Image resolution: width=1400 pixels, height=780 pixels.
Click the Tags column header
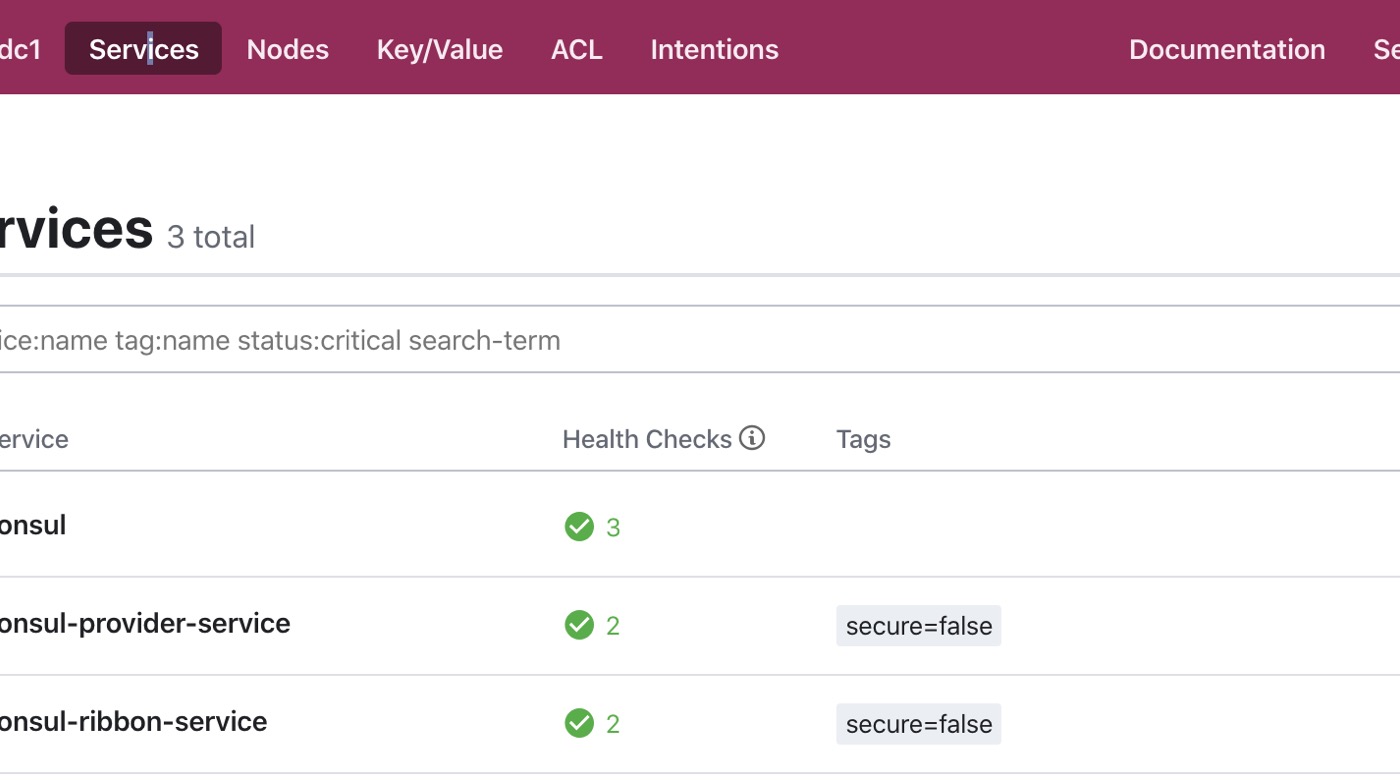point(863,439)
